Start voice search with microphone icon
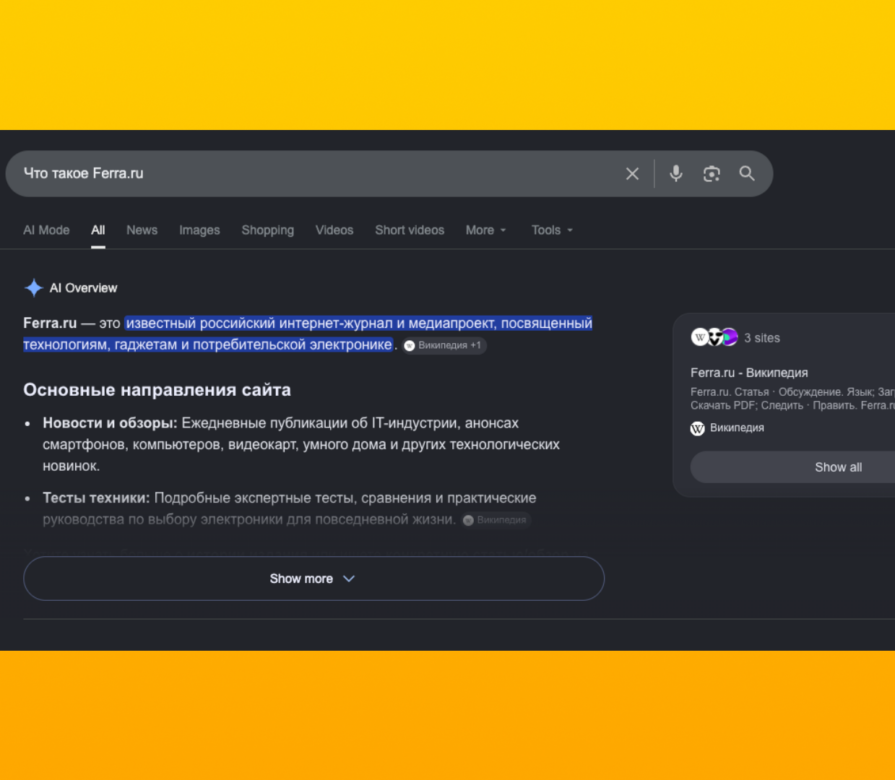 pos(676,173)
